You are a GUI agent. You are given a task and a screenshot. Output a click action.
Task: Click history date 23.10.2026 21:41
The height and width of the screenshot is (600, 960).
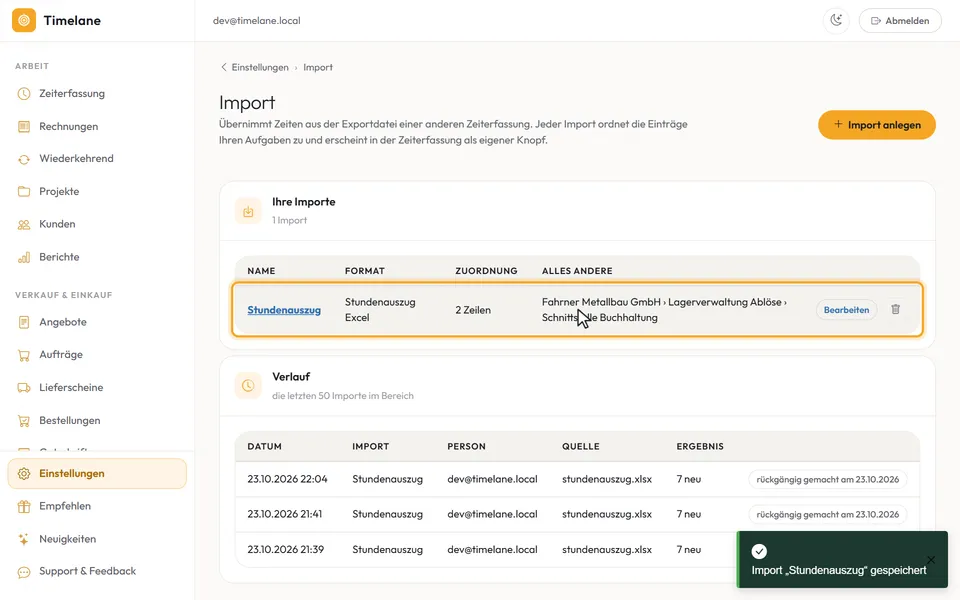tap(285, 514)
